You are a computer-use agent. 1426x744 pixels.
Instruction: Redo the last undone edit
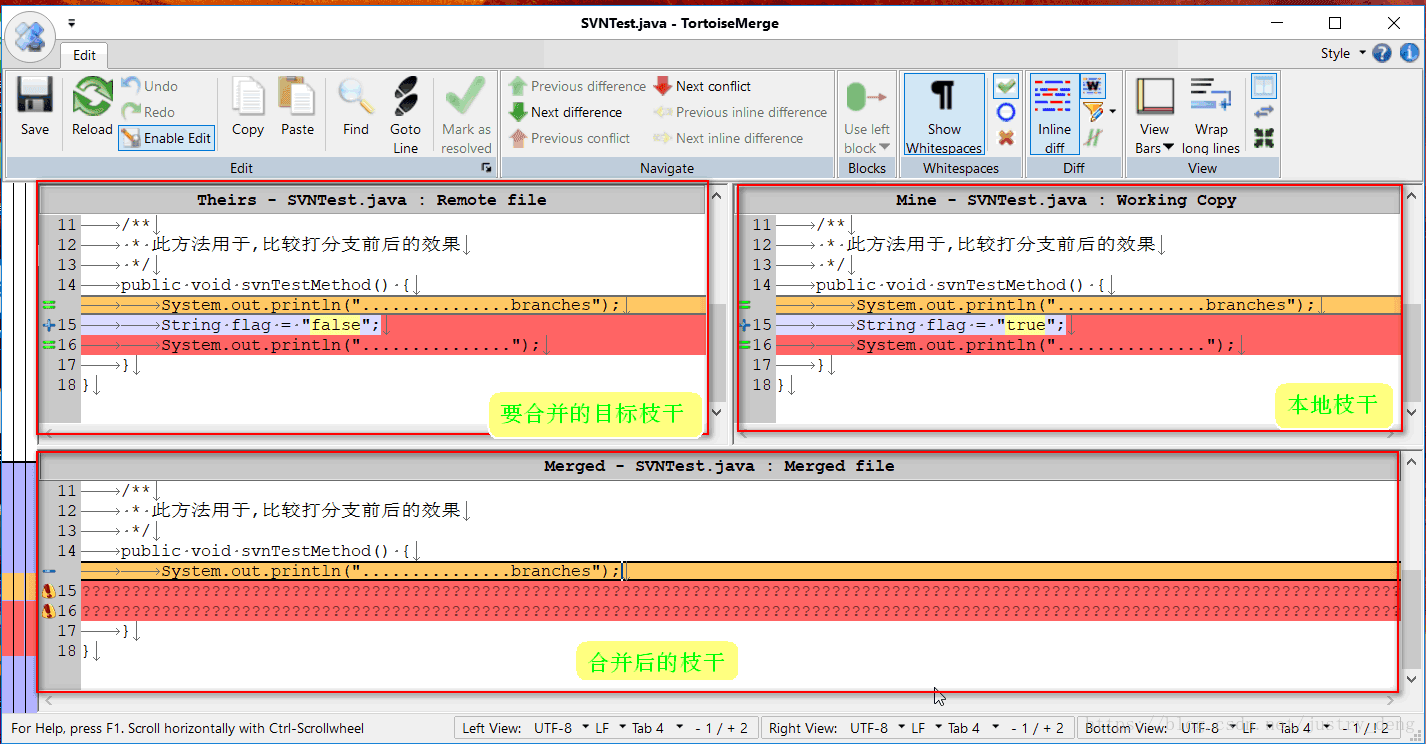click(149, 112)
